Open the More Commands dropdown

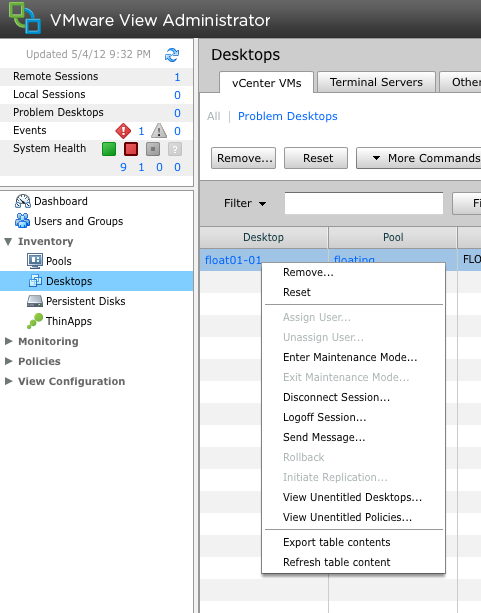[x=418, y=158]
